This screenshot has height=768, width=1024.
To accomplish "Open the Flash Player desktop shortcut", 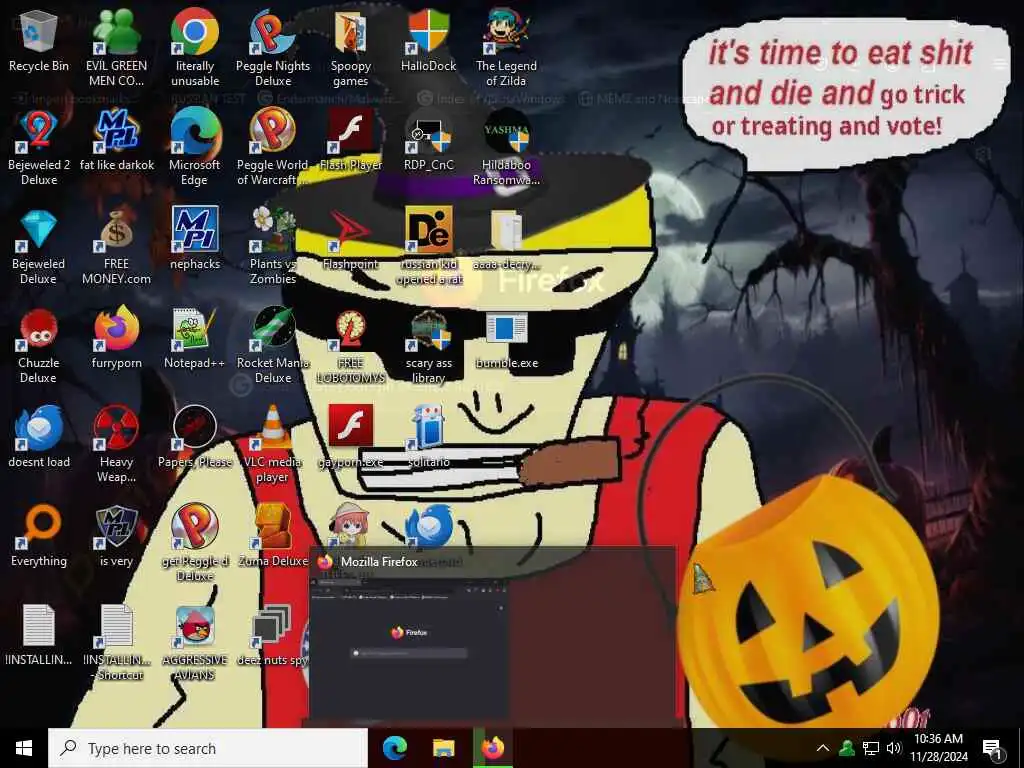I will click(351, 140).
